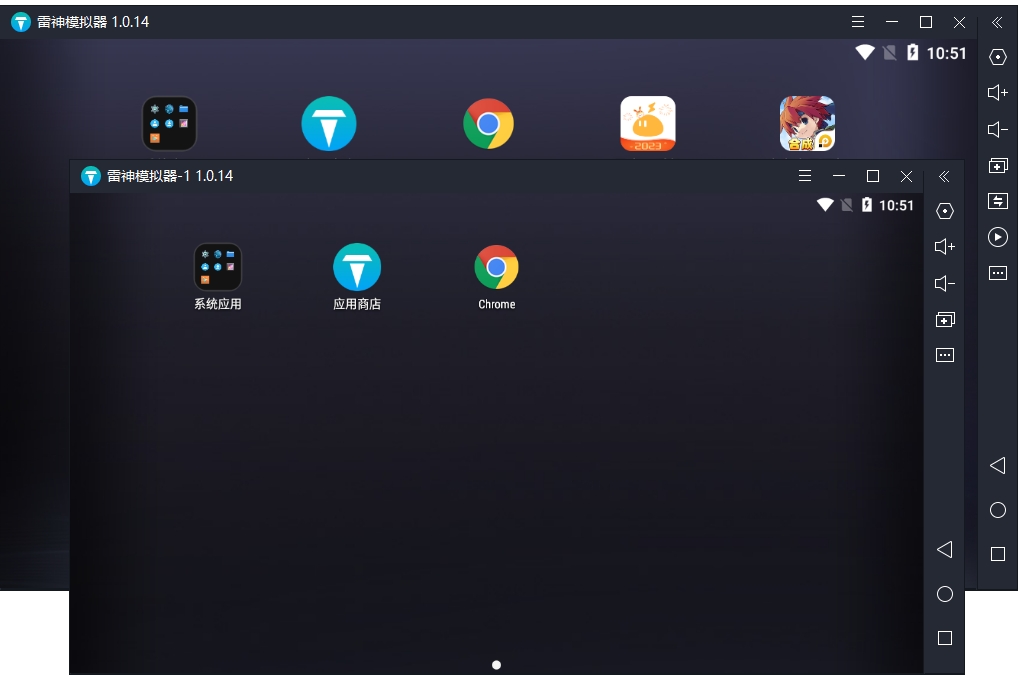Viewport: 1021px width, 675px height.
Task: Click the 10:51 clock in 雷神模拟器-1
Action: [896, 206]
